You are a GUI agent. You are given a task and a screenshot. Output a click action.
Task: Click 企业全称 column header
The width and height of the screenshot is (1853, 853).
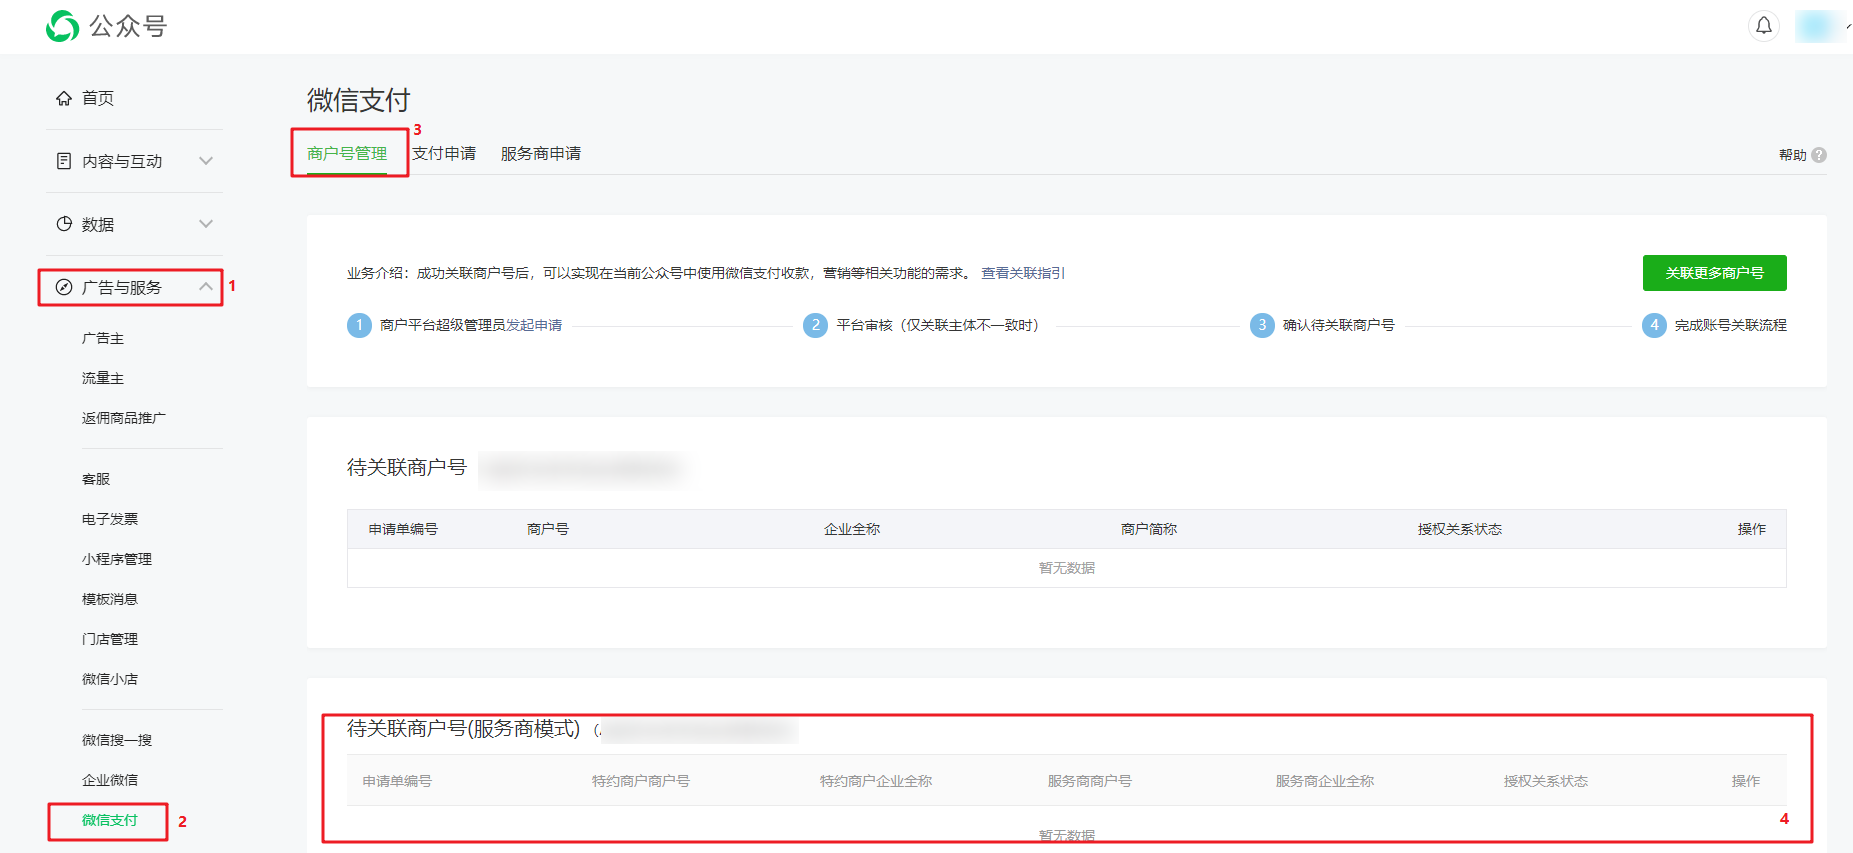[852, 529]
